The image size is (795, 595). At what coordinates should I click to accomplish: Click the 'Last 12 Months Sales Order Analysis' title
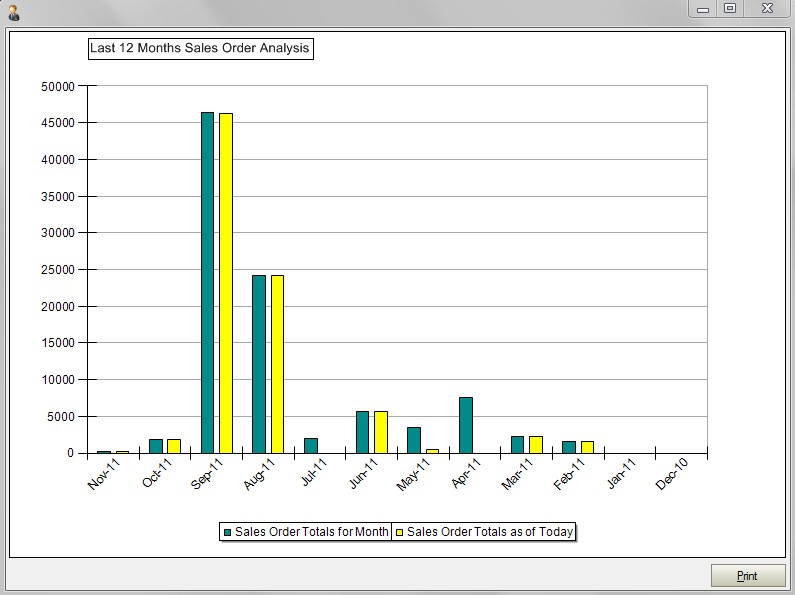(x=200, y=48)
